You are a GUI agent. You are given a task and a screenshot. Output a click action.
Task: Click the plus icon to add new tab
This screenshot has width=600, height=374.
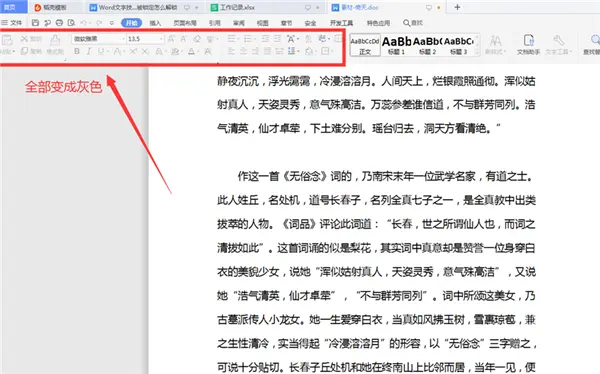point(457,7)
